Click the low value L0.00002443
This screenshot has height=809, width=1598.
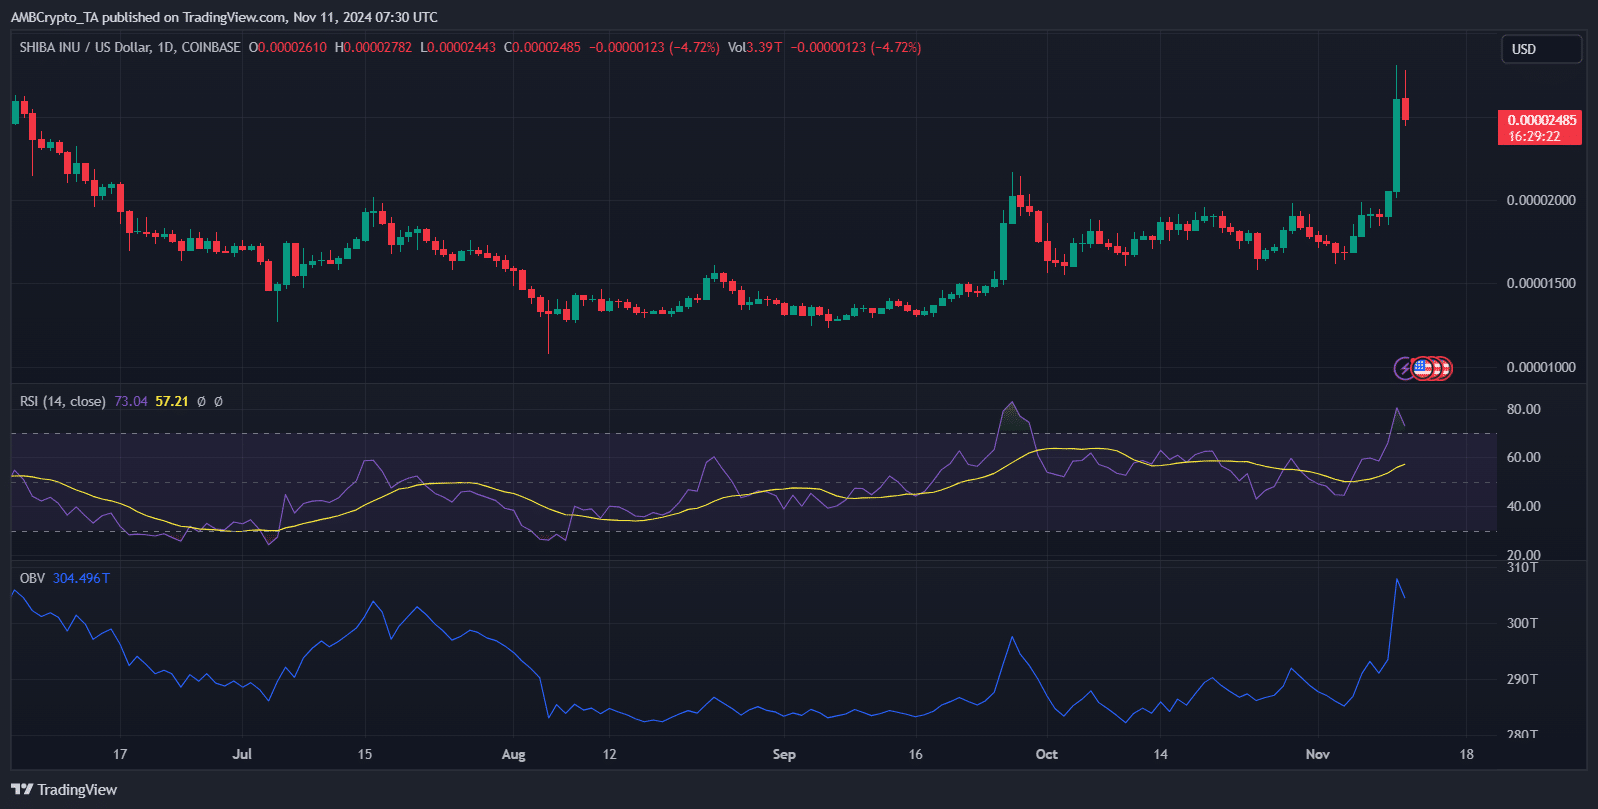click(x=458, y=47)
